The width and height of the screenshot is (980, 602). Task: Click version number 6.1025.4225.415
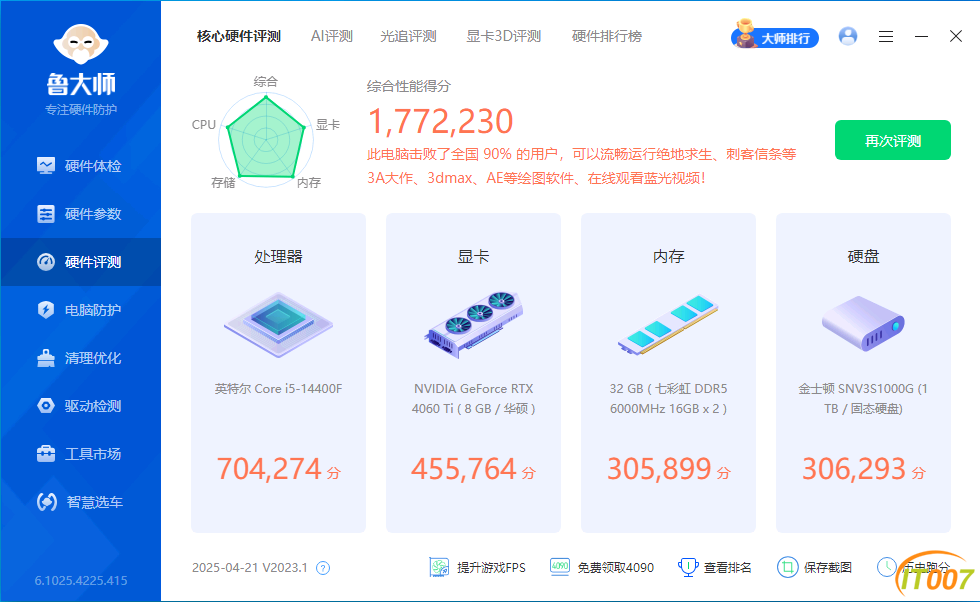[81, 581]
